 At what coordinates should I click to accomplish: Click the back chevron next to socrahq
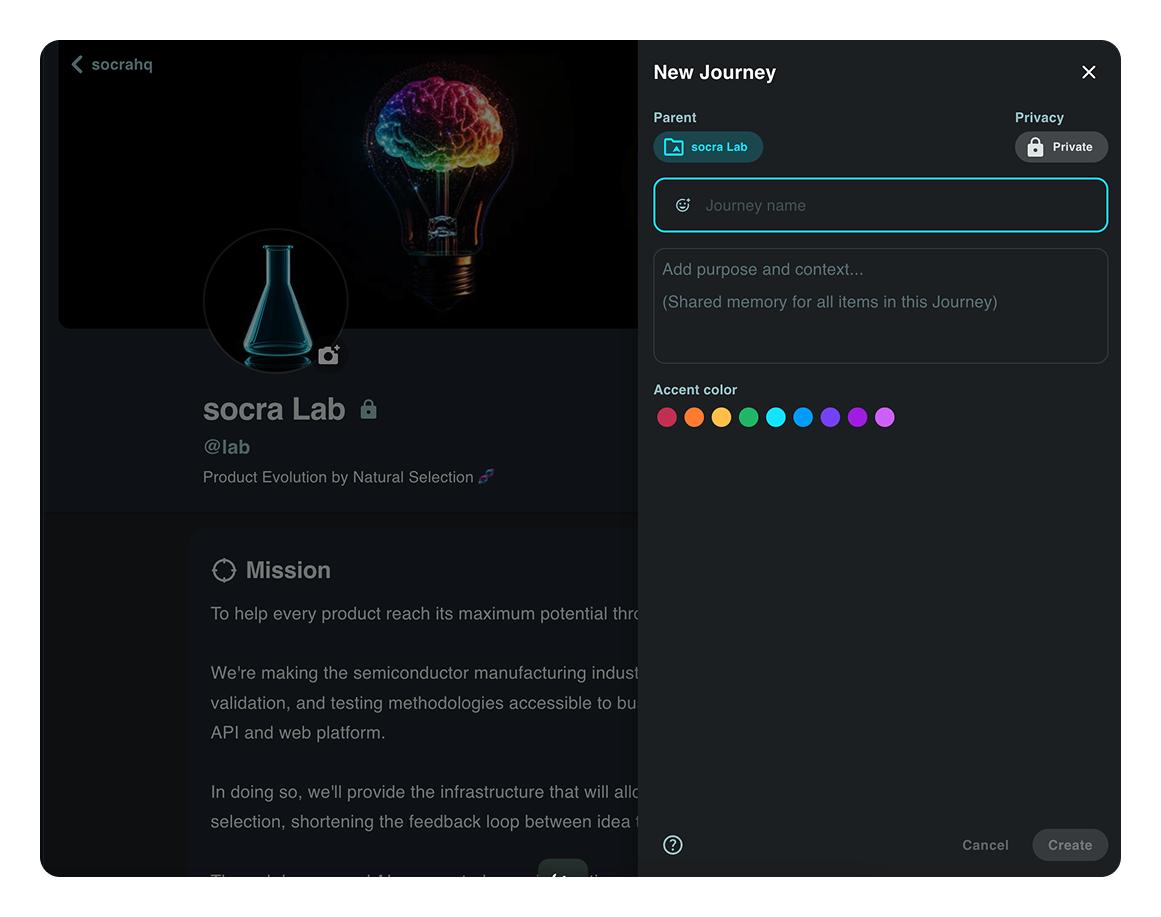77,65
